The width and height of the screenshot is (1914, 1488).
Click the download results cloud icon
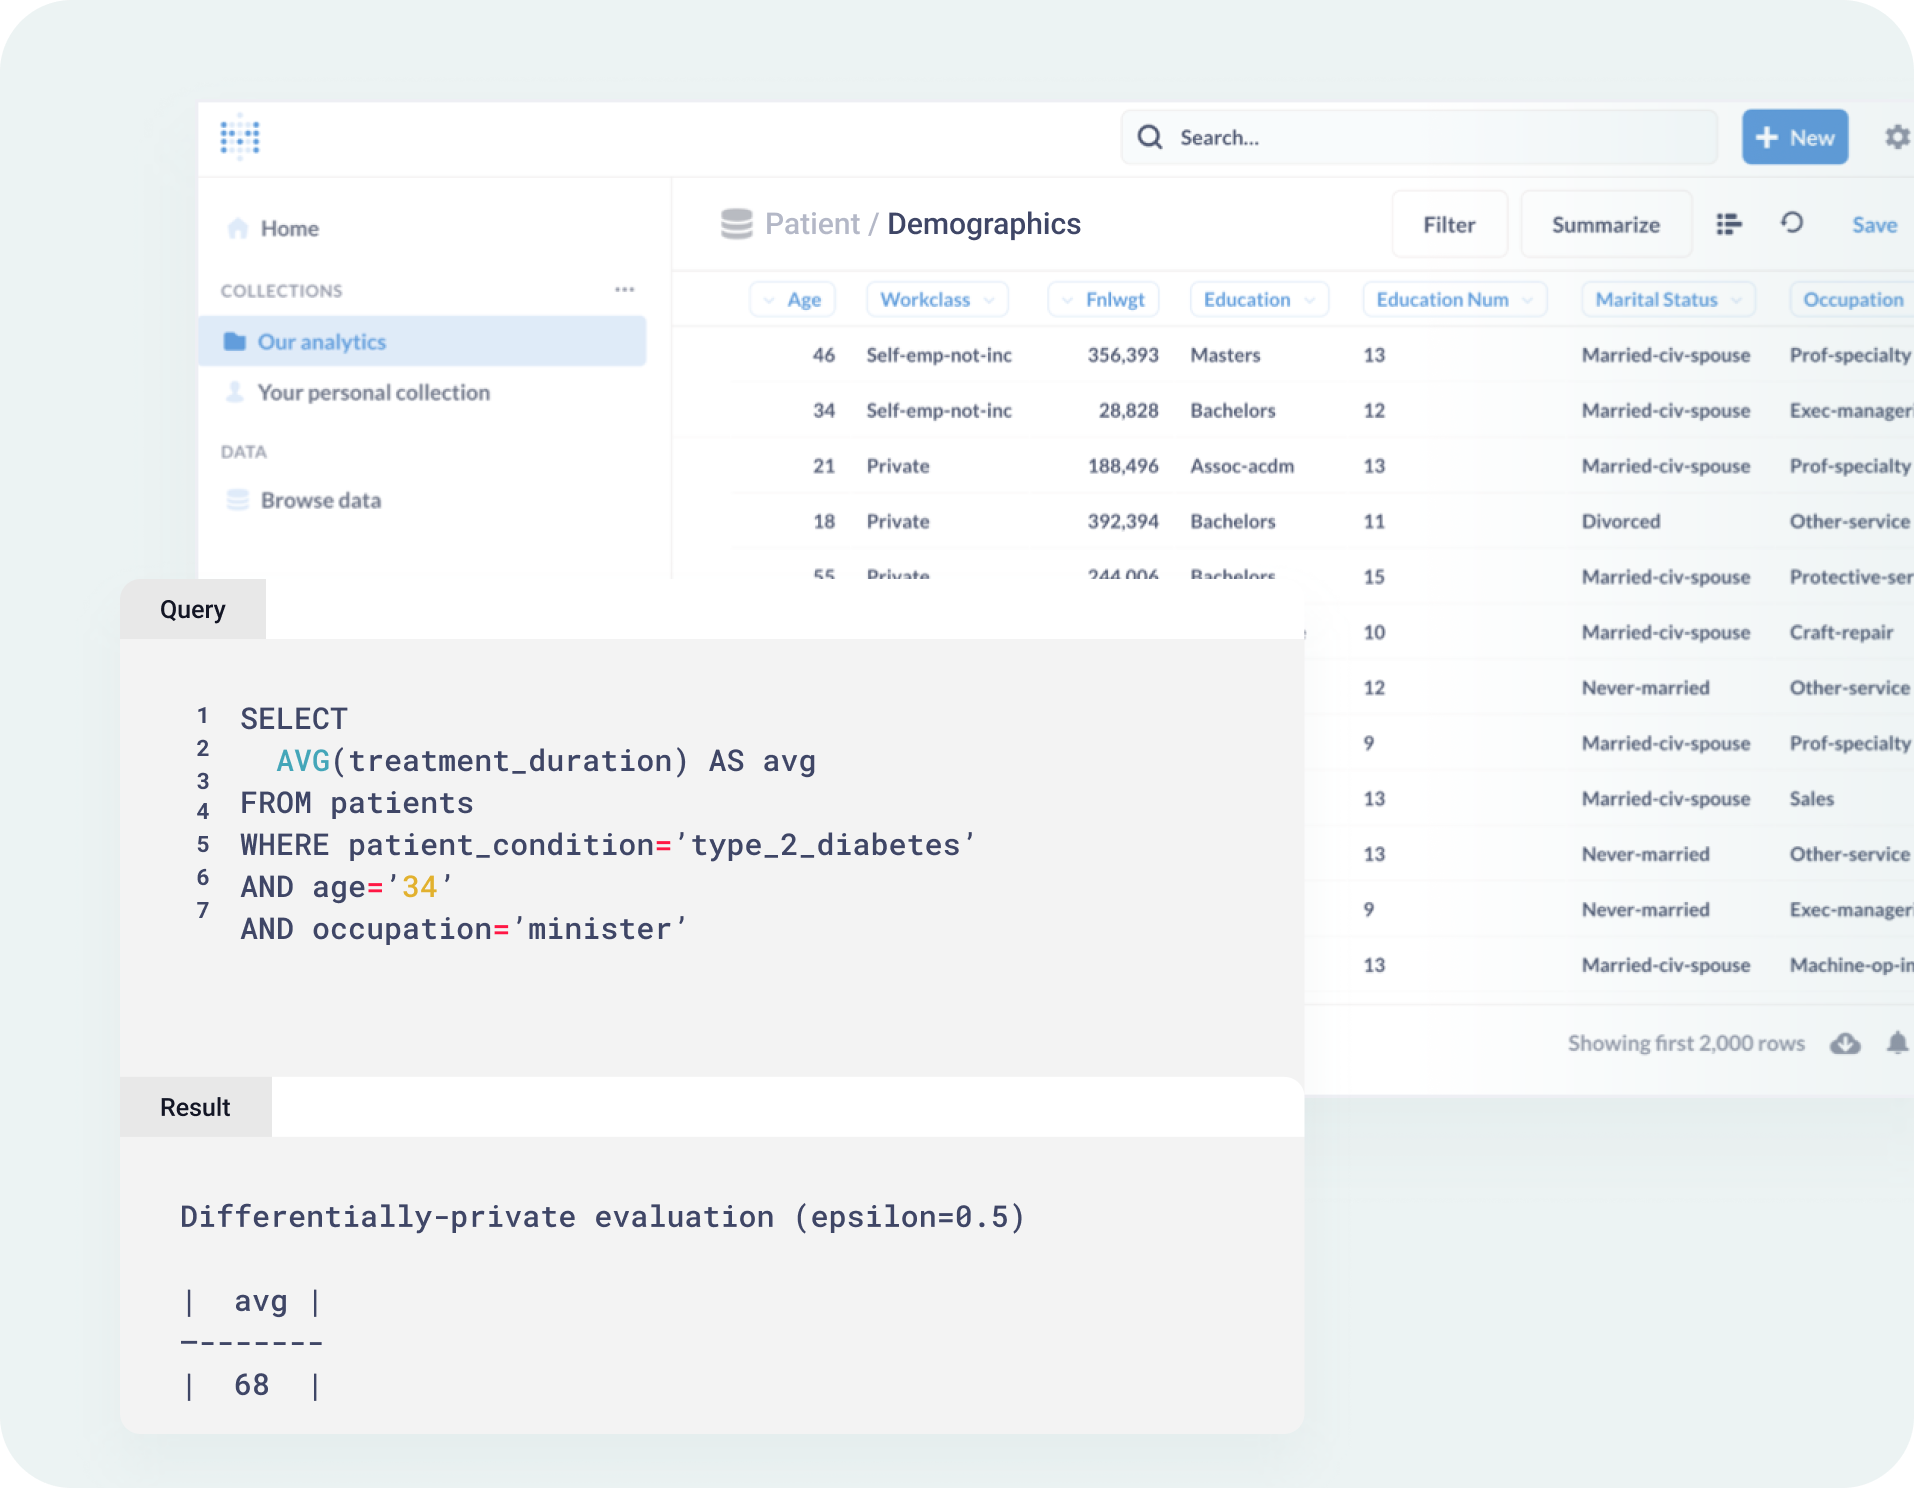pyautogui.click(x=1845, y=1043)
